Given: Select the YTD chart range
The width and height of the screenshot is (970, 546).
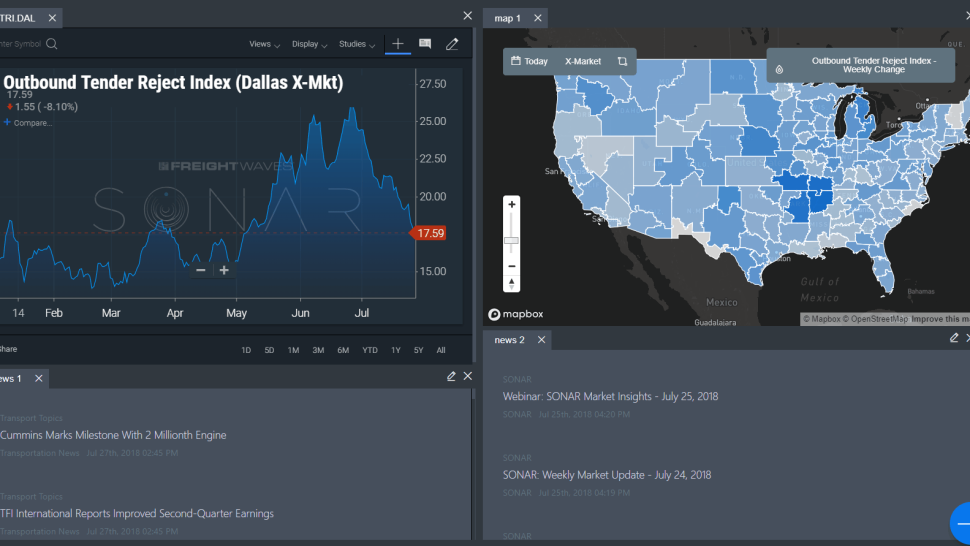Looking at the screenshot, I should click(370, 350).
